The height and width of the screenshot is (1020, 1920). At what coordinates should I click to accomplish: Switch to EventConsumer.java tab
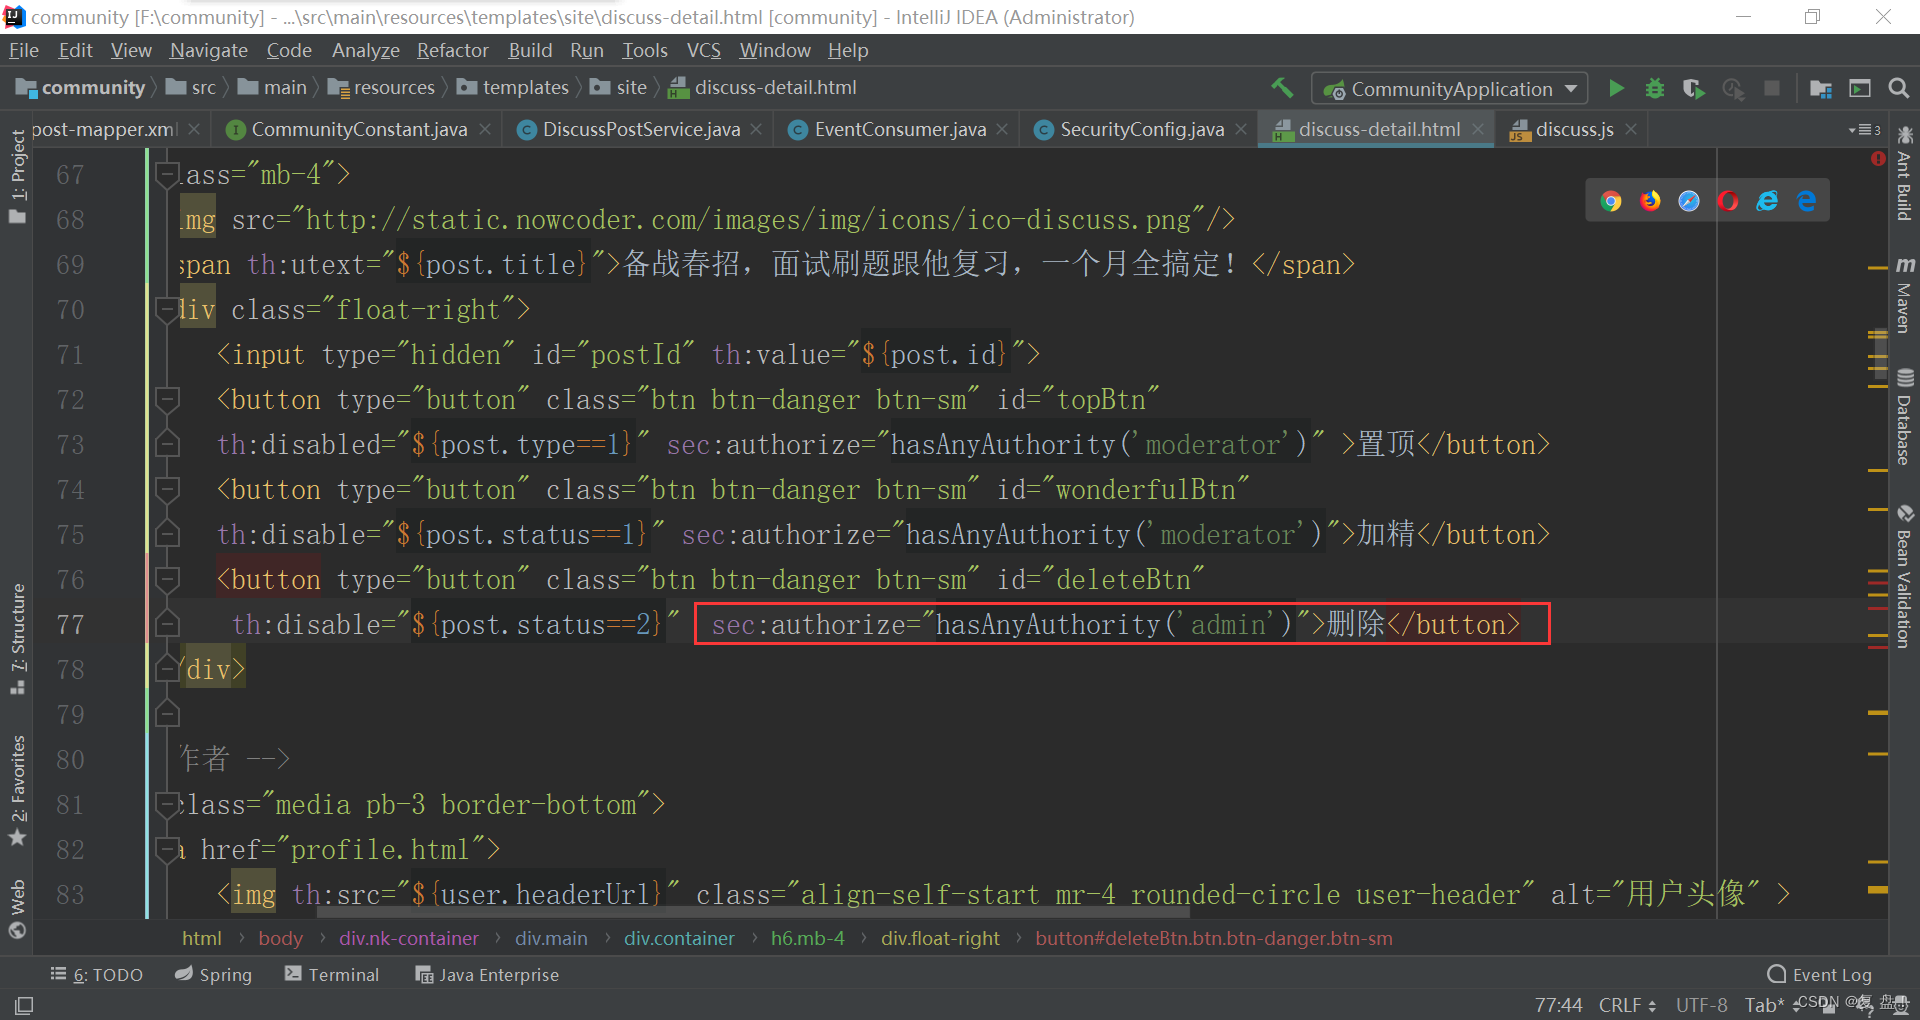[x=899, y=129]
